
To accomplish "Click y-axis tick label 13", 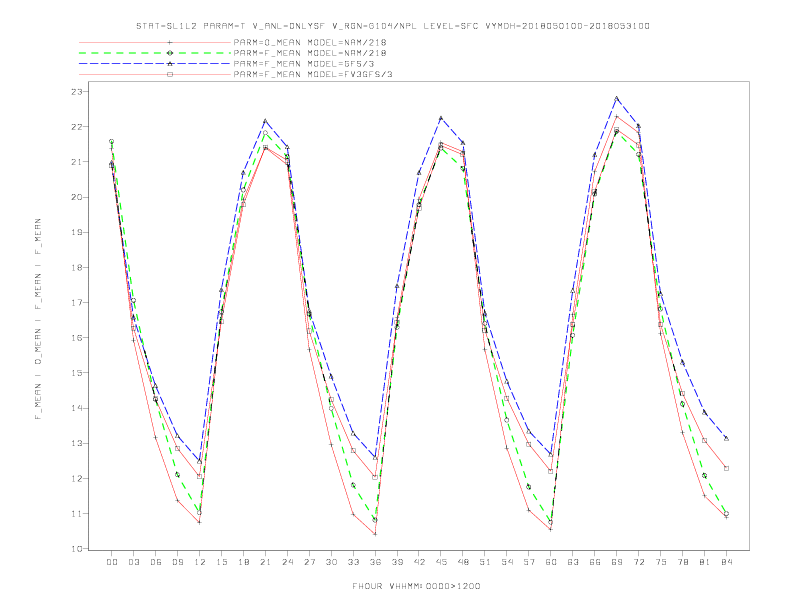I will 76,443.
